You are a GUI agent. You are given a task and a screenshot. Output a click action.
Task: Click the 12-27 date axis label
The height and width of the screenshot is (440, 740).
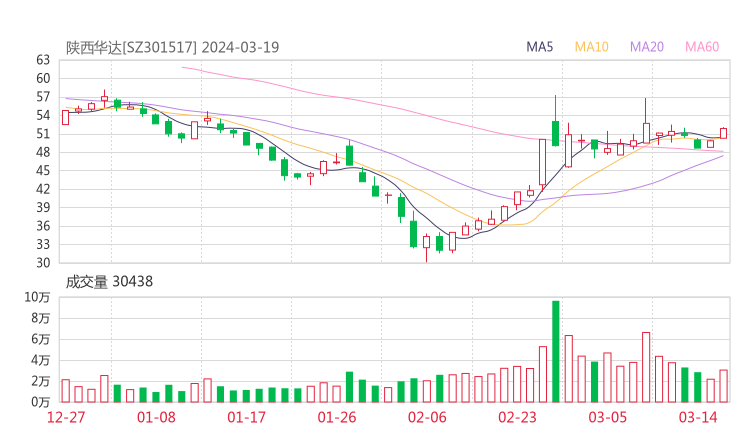pos(66,417)
